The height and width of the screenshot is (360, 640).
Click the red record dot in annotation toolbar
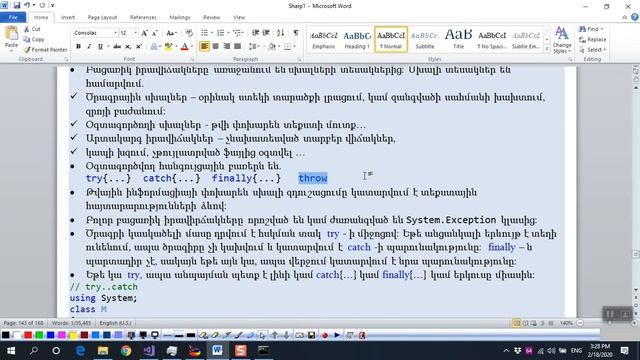[325, 336]
